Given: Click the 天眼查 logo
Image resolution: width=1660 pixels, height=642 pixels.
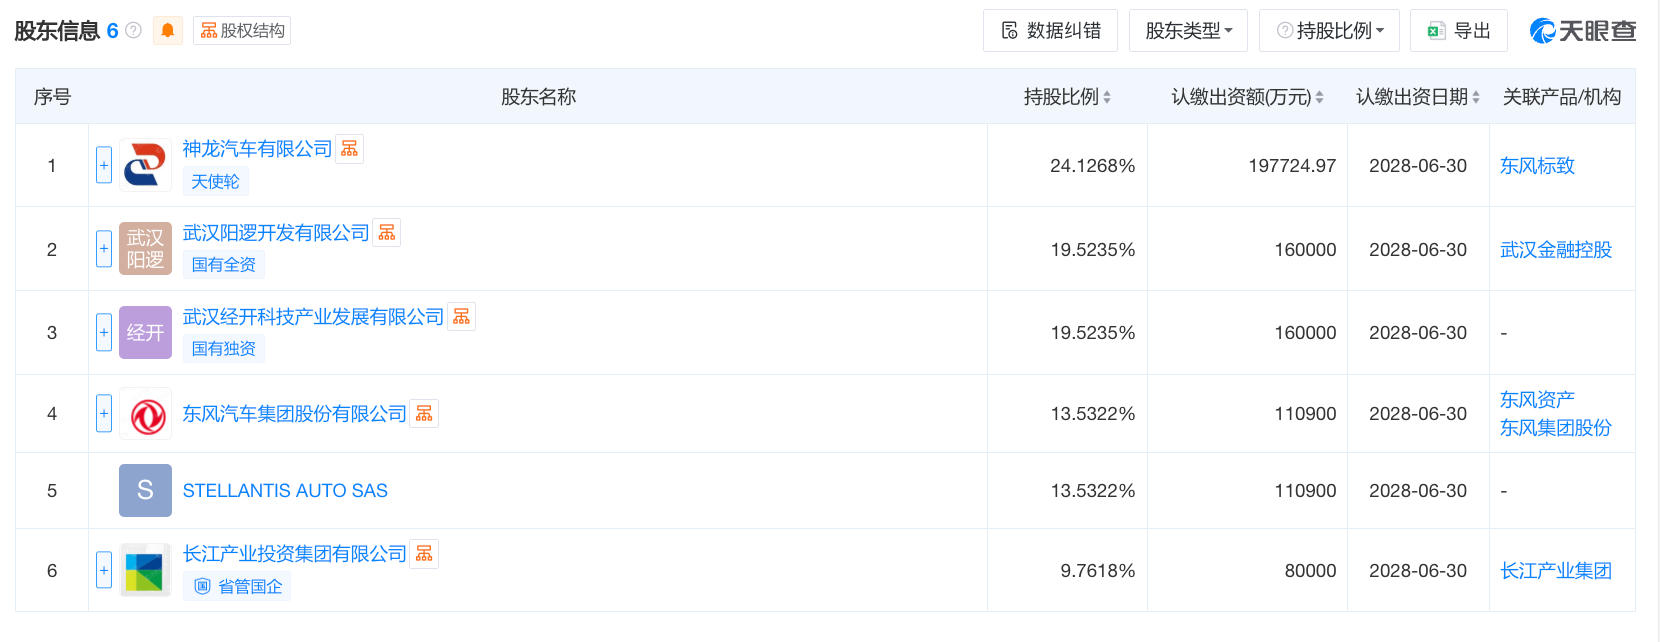Looking at the screenshot, I should (x=1582, y=31).
